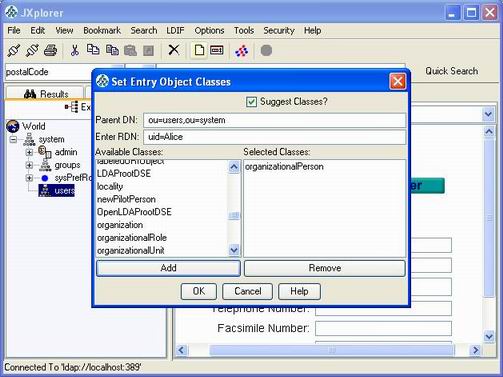Select newPilotPerson in Available Classes
The height and width of the screenshot is (377, 503).
(x=162, y=199)
